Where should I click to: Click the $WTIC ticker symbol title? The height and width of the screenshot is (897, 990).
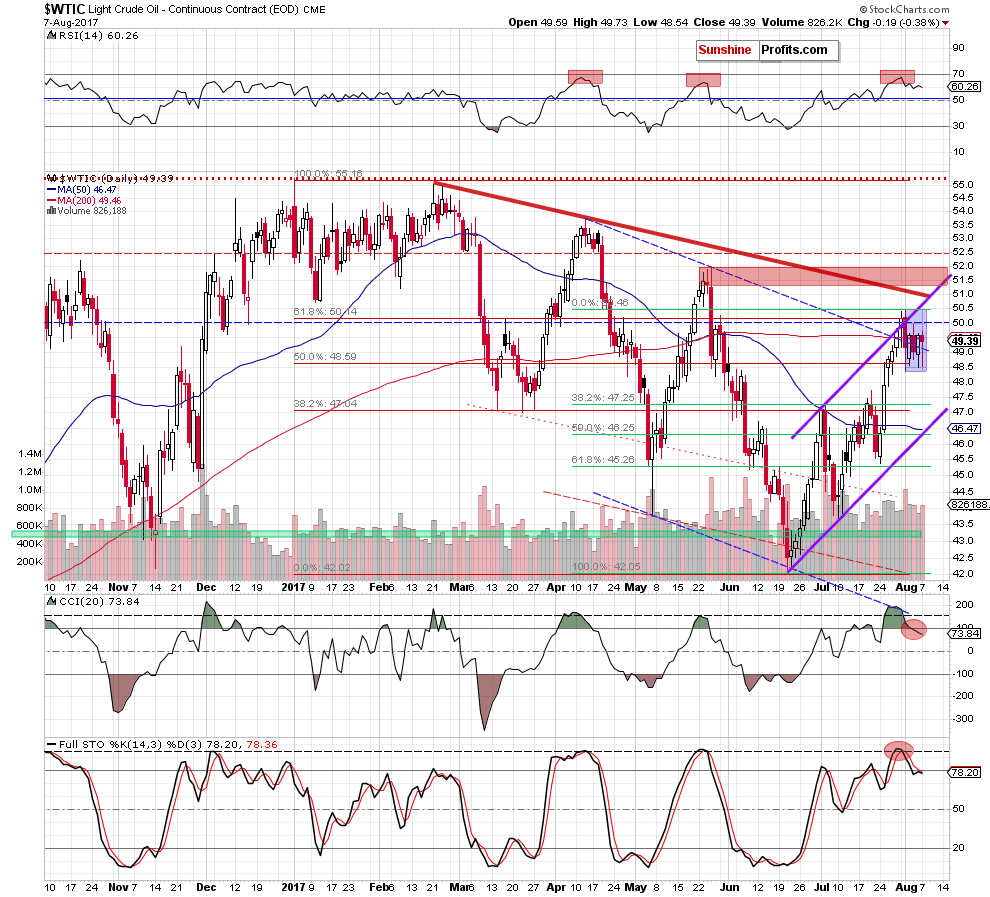(64, 9)
